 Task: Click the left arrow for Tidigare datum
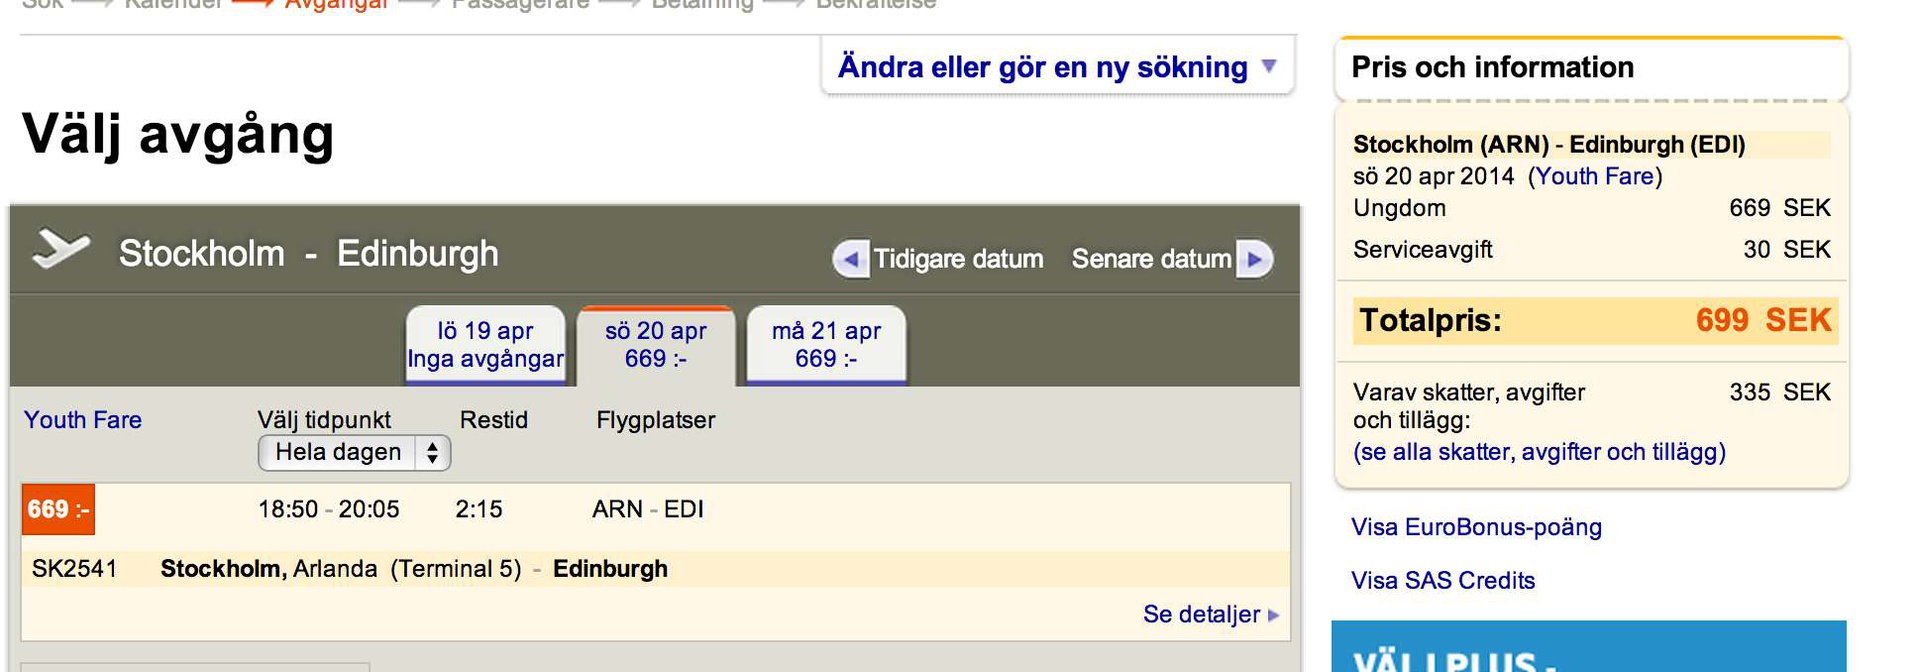pyautogui.click(x=850, y=259)
